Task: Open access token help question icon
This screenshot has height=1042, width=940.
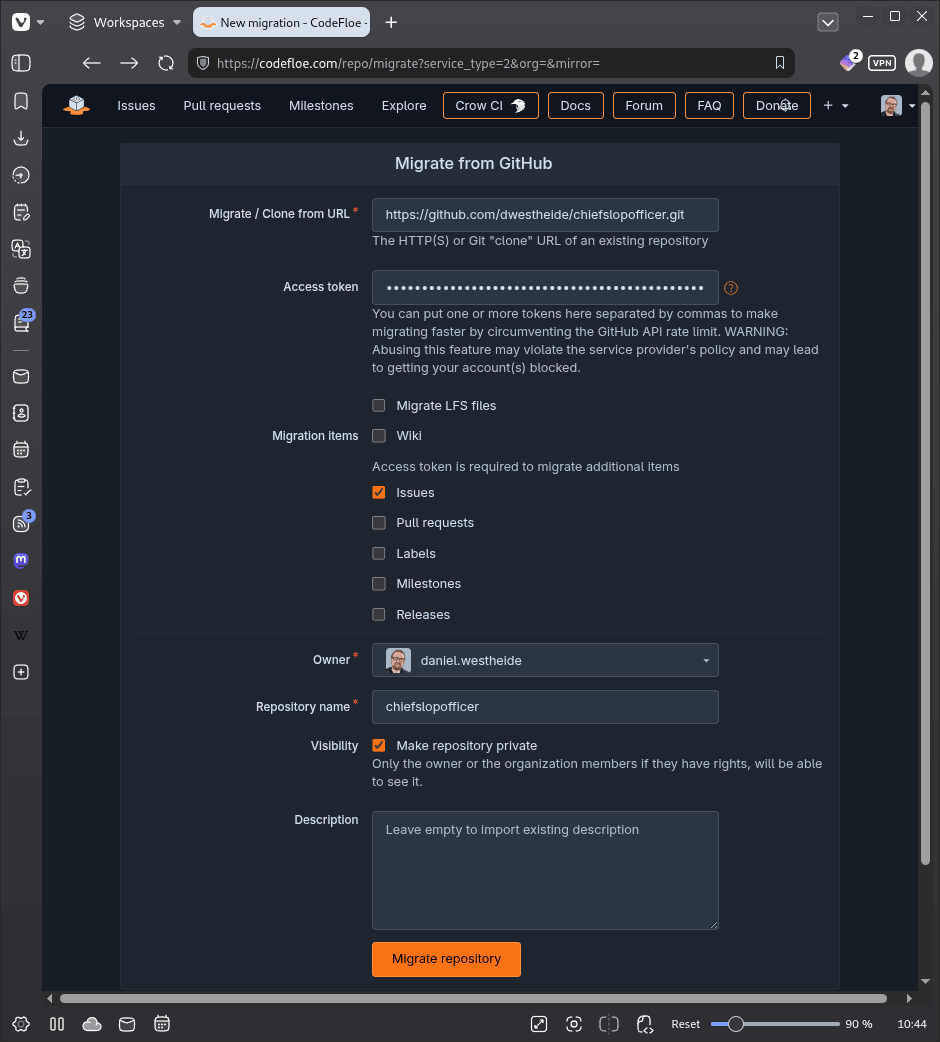Action: [x=731, y=288]
